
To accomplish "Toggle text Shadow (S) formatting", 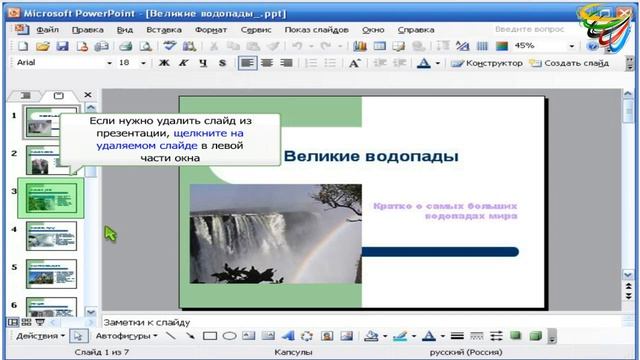I will [x=222, y=63].
